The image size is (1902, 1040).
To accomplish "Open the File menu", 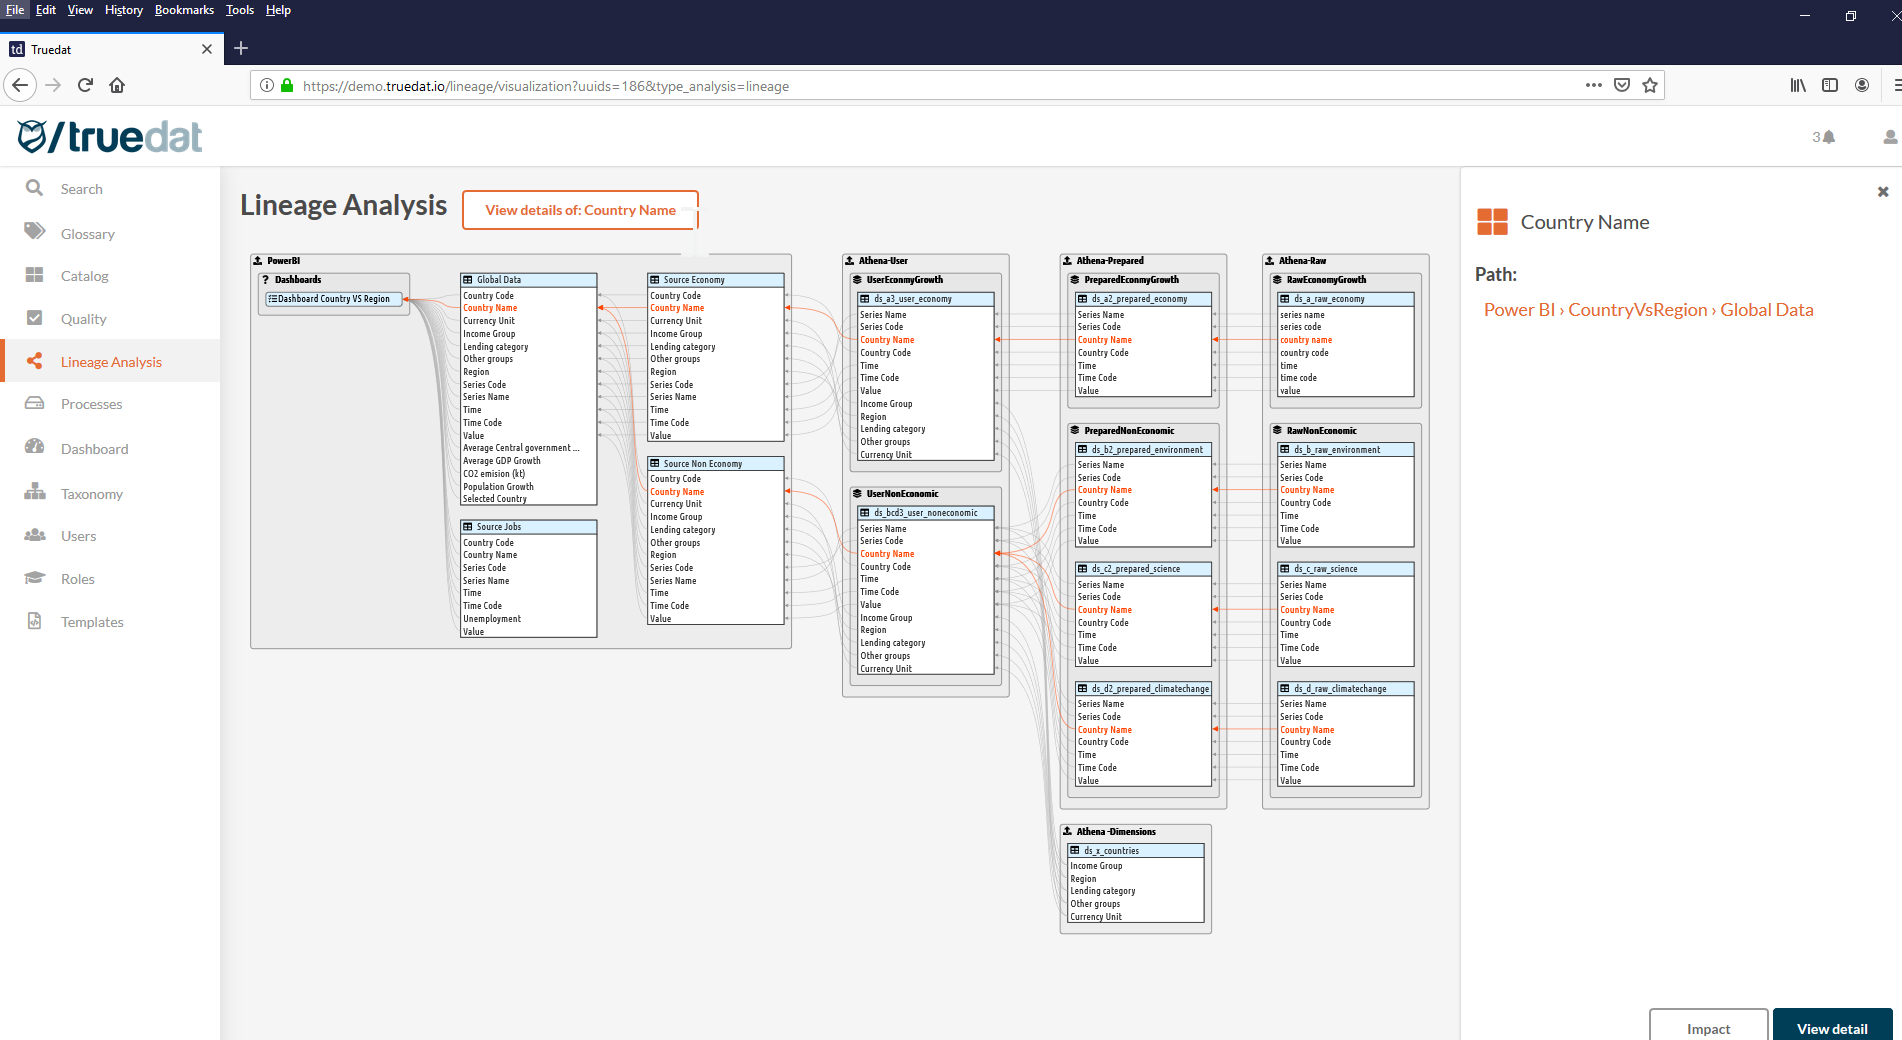I will pos(15,10).
